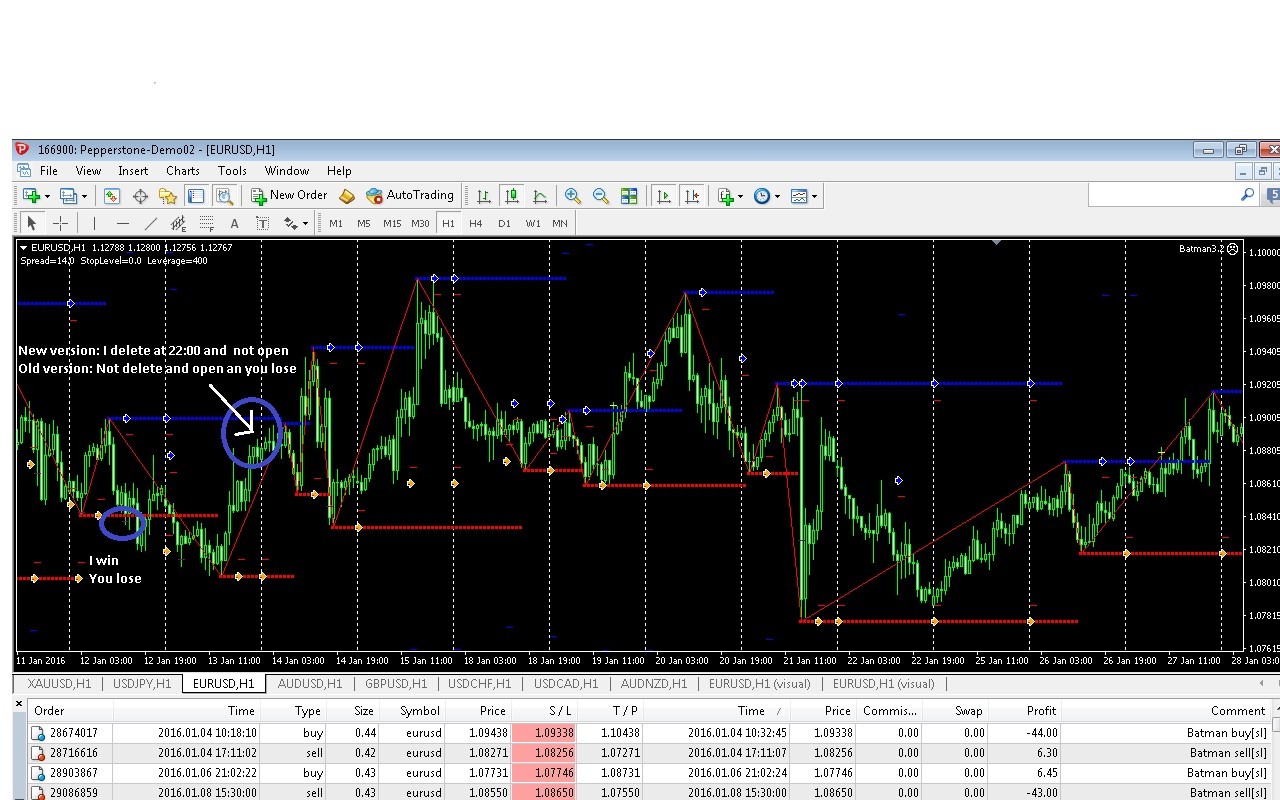Open the Tile Windows grid icon
1280x800 pixels.
pyautogui.click(x=629, y=196)
